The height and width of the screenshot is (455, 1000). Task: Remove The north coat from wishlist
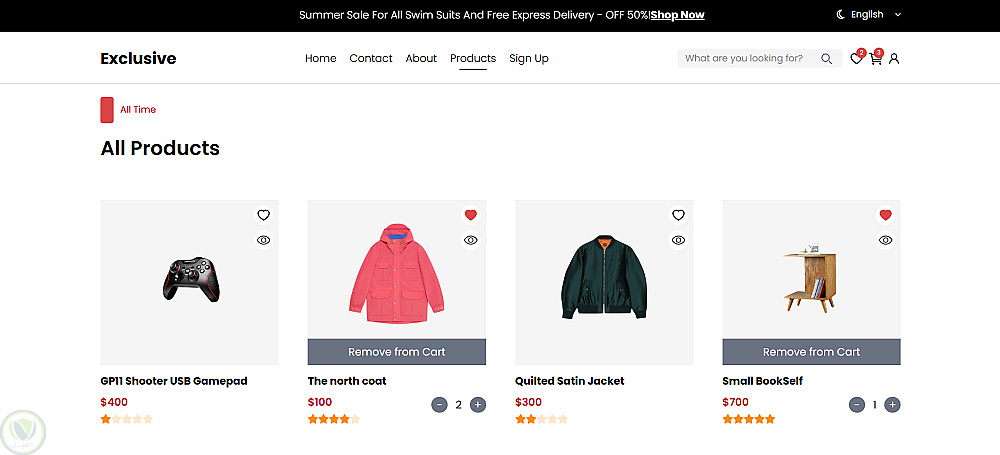[470, 215]
